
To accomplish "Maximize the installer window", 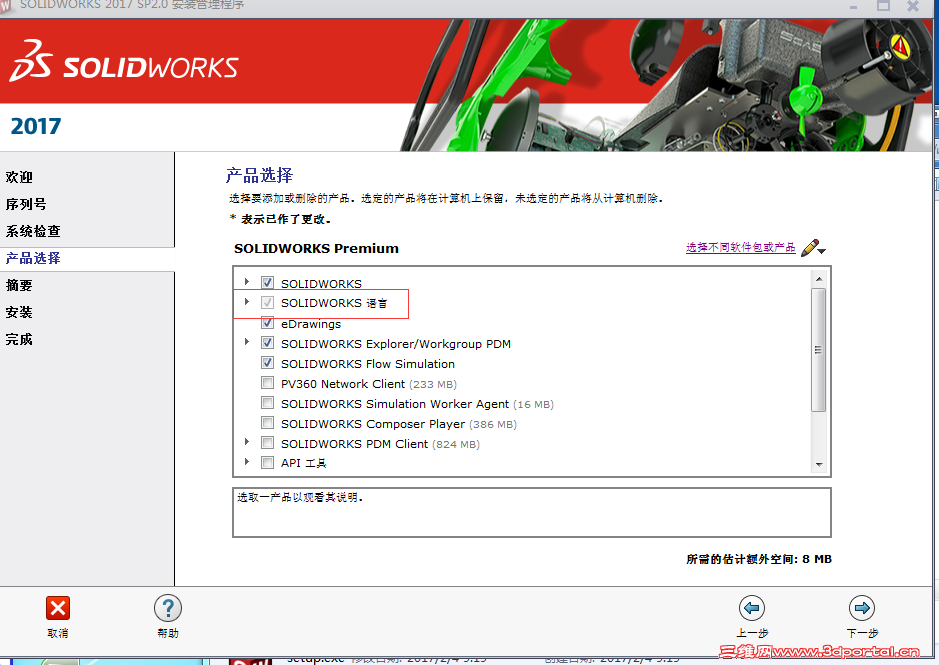I will point(883,6).
